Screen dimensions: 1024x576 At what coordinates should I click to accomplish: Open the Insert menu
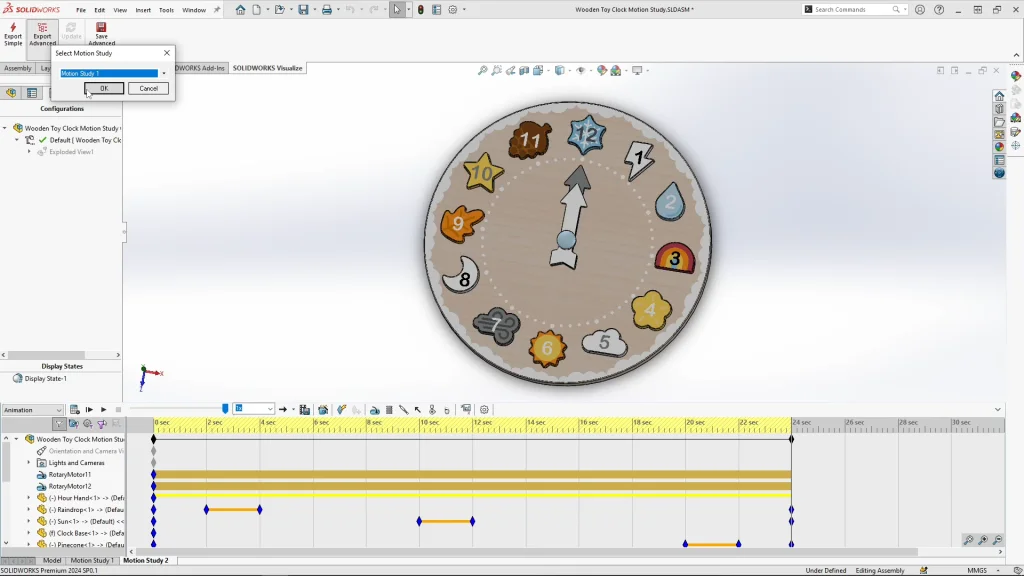click(143, 10)
